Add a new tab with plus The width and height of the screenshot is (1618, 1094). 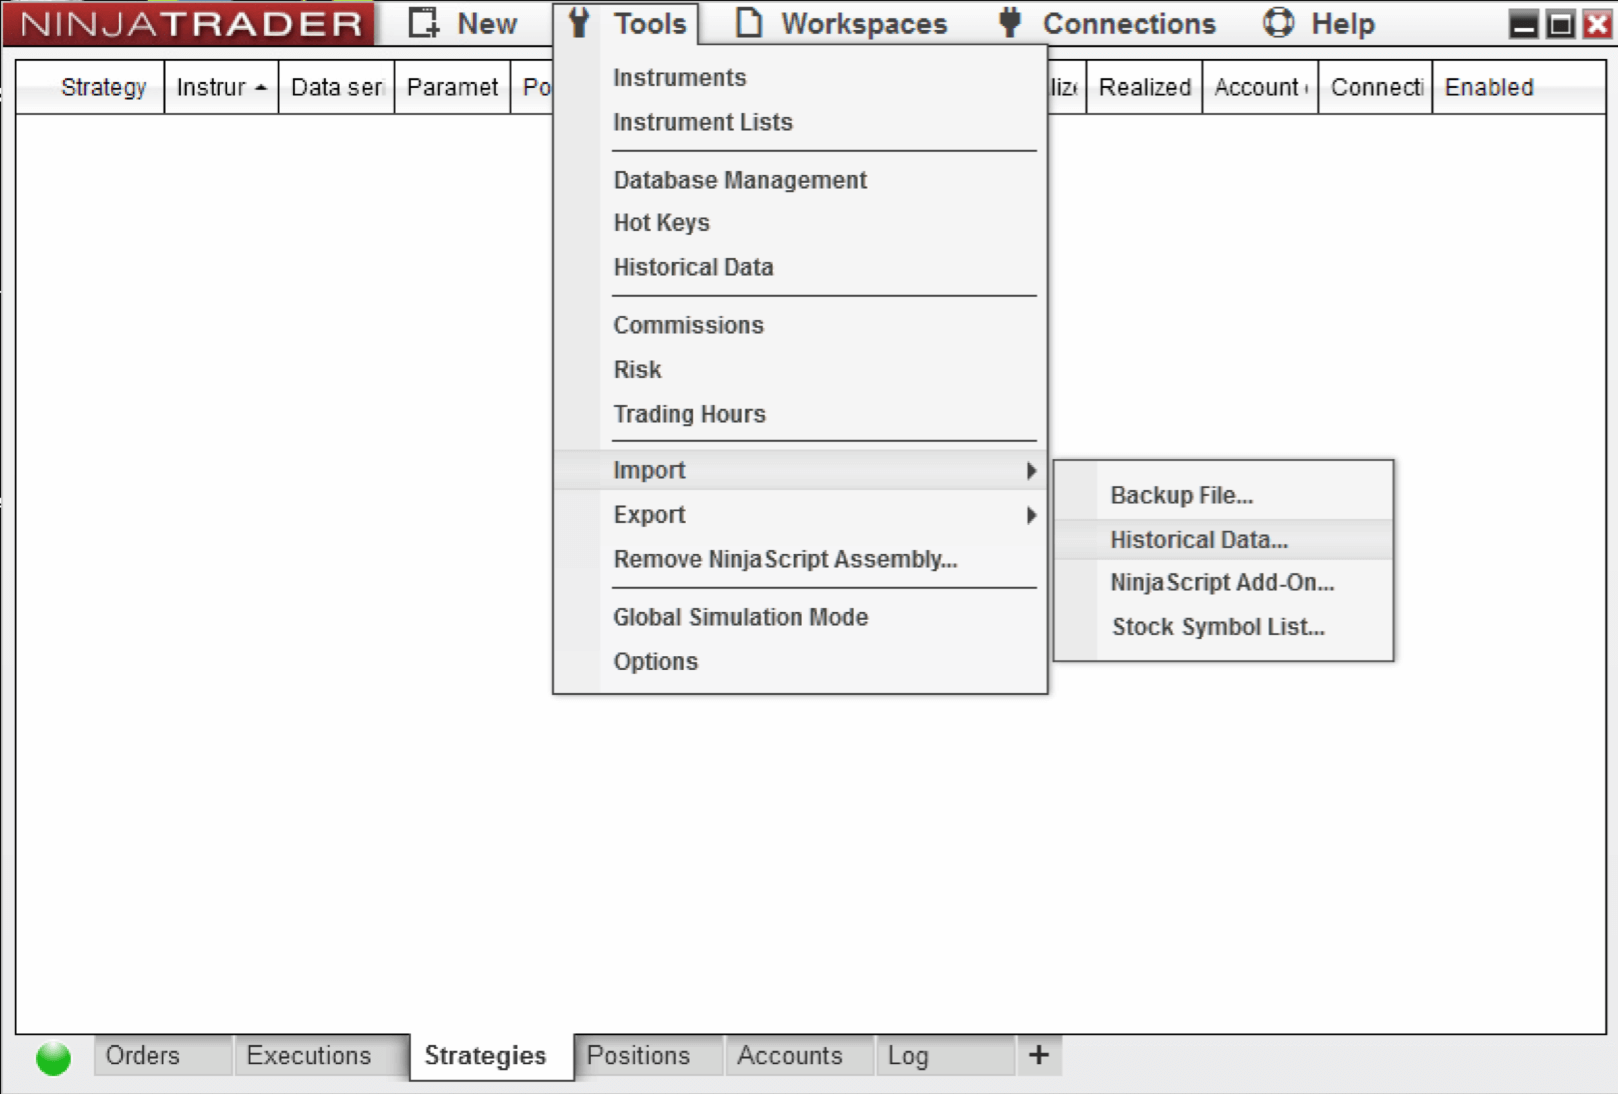coord(1039,1055)
